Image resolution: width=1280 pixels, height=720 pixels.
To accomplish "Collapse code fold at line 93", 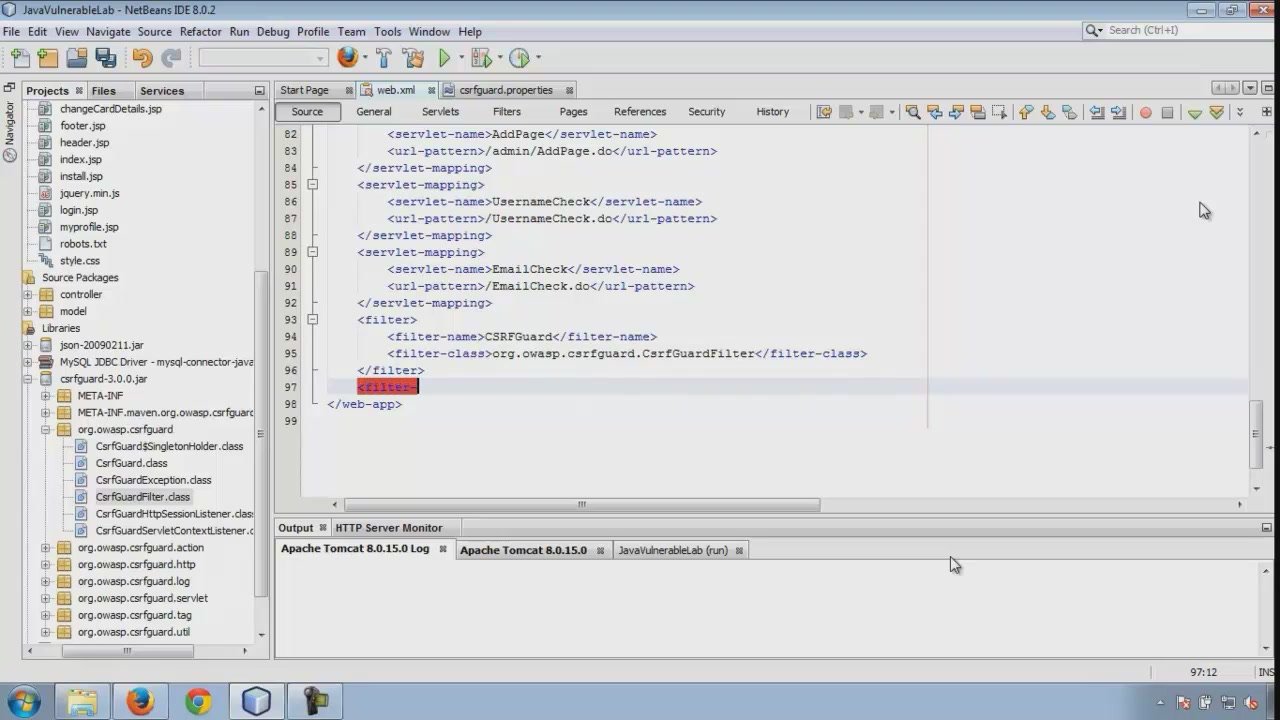I will click(312, 320).
